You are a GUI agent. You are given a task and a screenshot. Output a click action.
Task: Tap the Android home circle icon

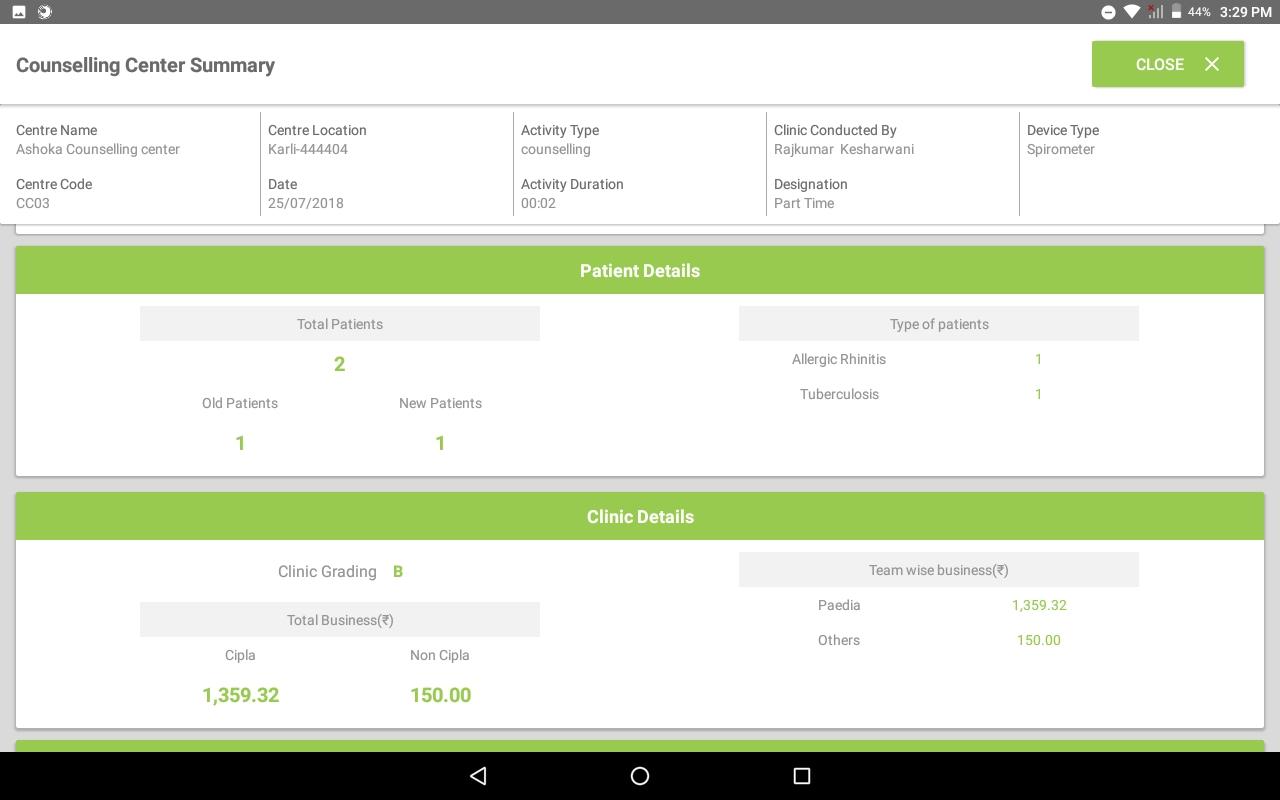point(640,776)
